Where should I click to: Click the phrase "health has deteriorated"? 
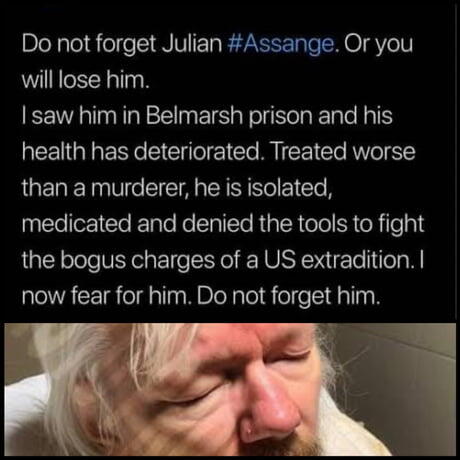coord(140,152)
